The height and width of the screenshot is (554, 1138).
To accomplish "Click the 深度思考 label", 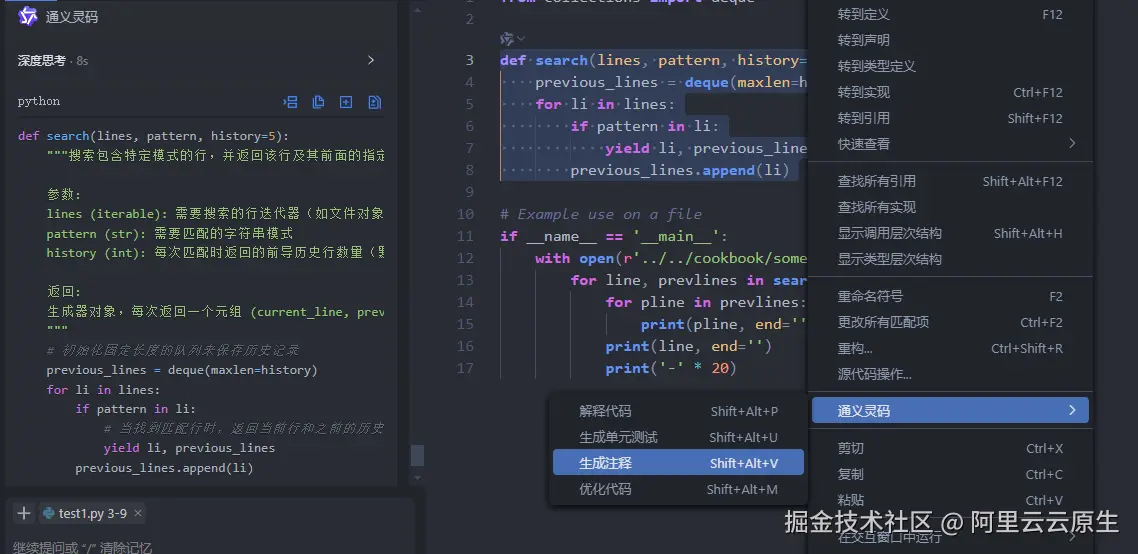I will point(41,61).
